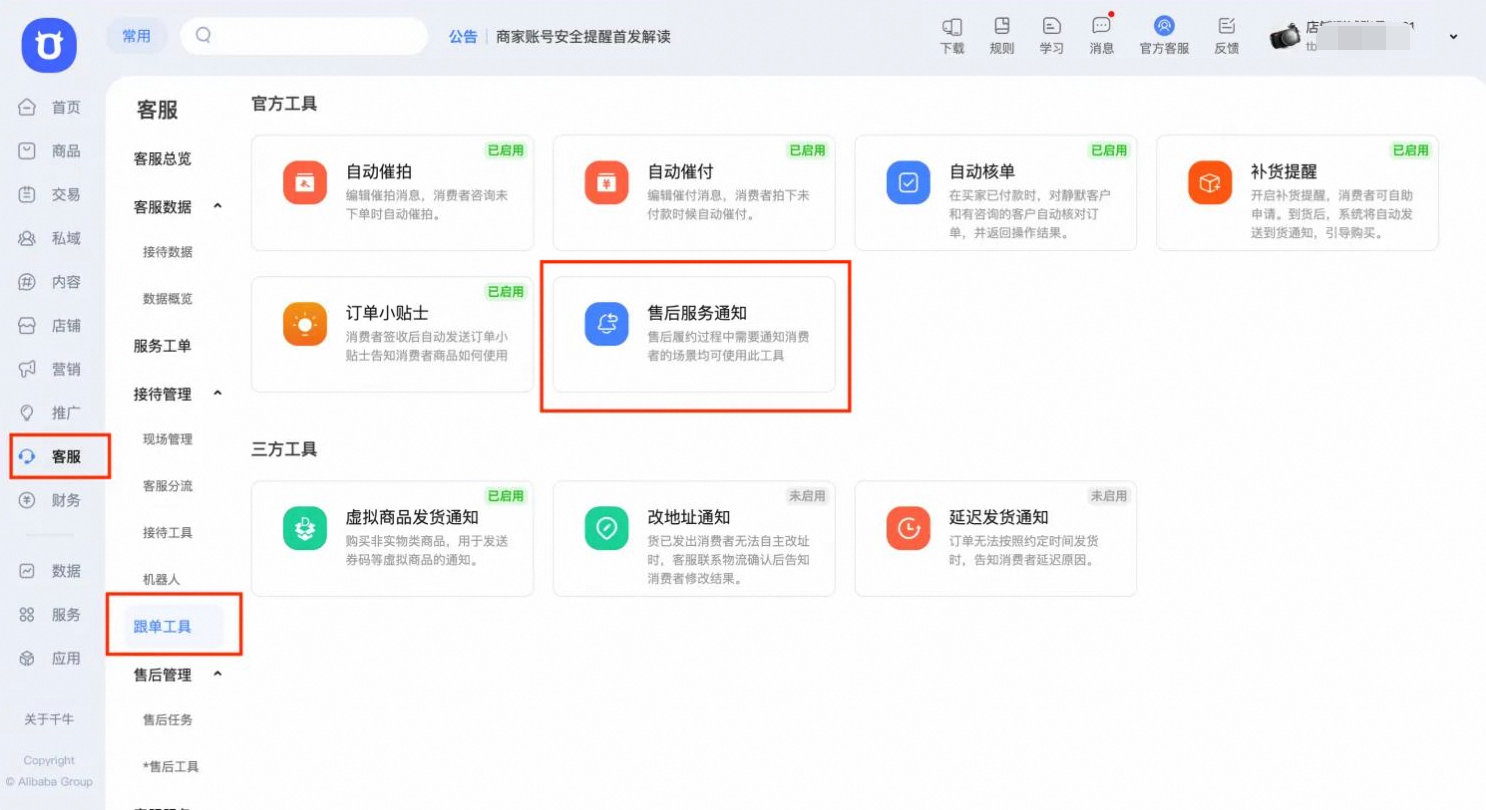
Task: Click the 常用 button
Action: pos(136,36)
